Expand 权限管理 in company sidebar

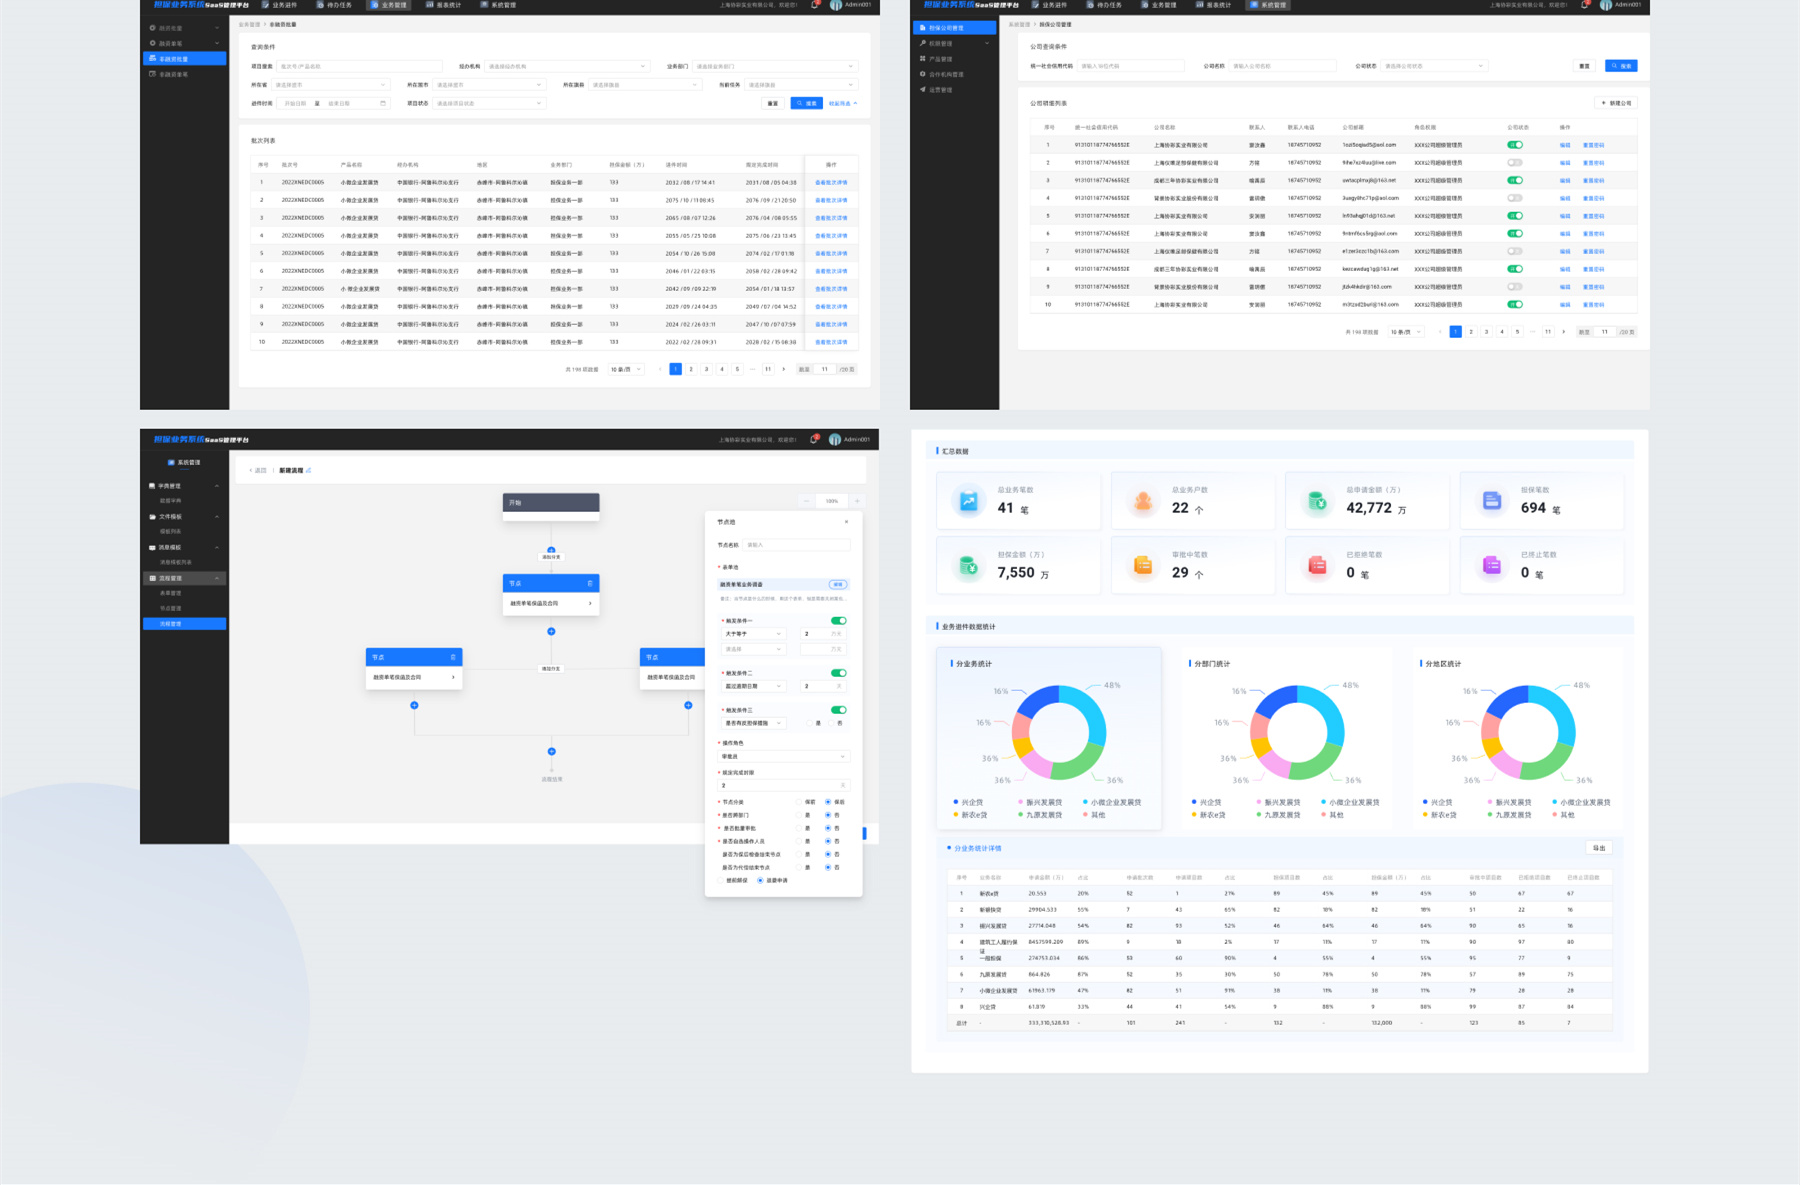(x=987, y=43)
